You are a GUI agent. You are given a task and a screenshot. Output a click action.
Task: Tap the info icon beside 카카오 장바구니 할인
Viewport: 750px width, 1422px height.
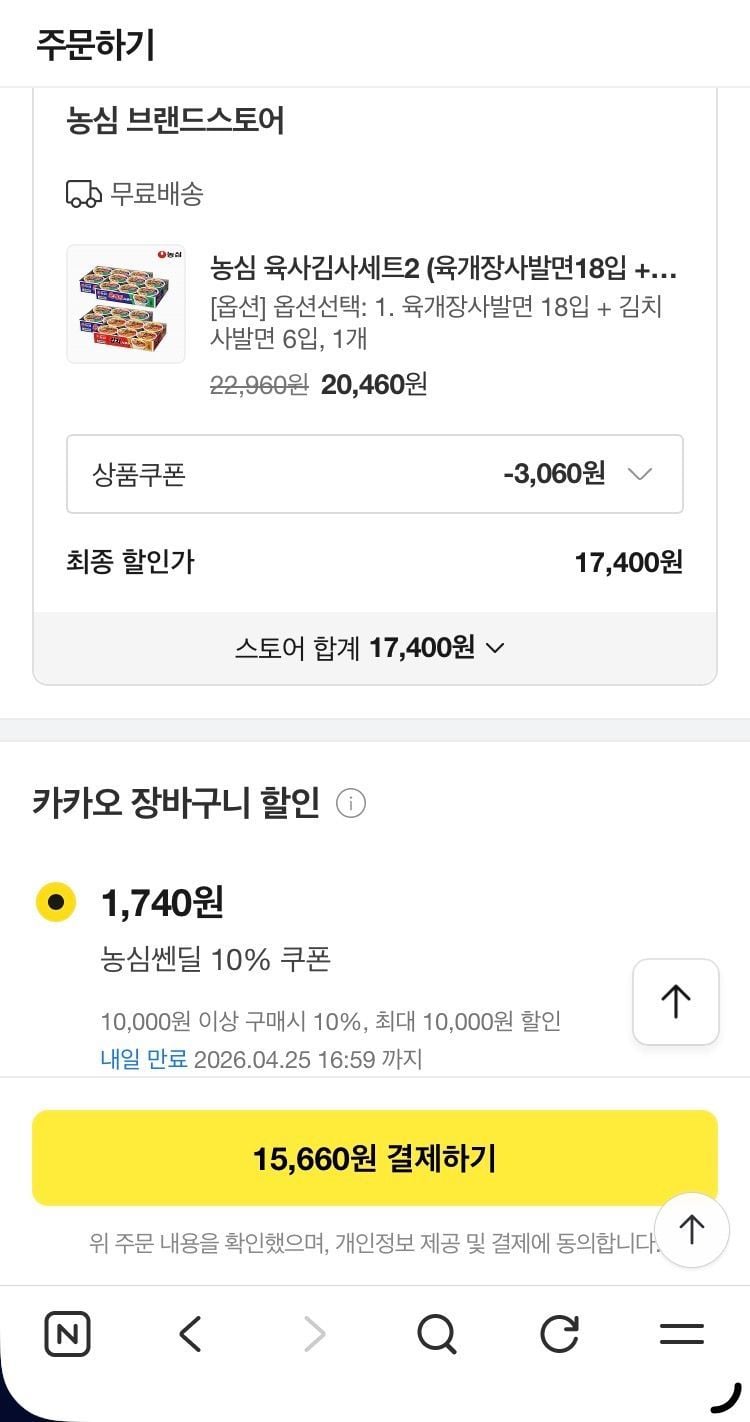(351, 803)
